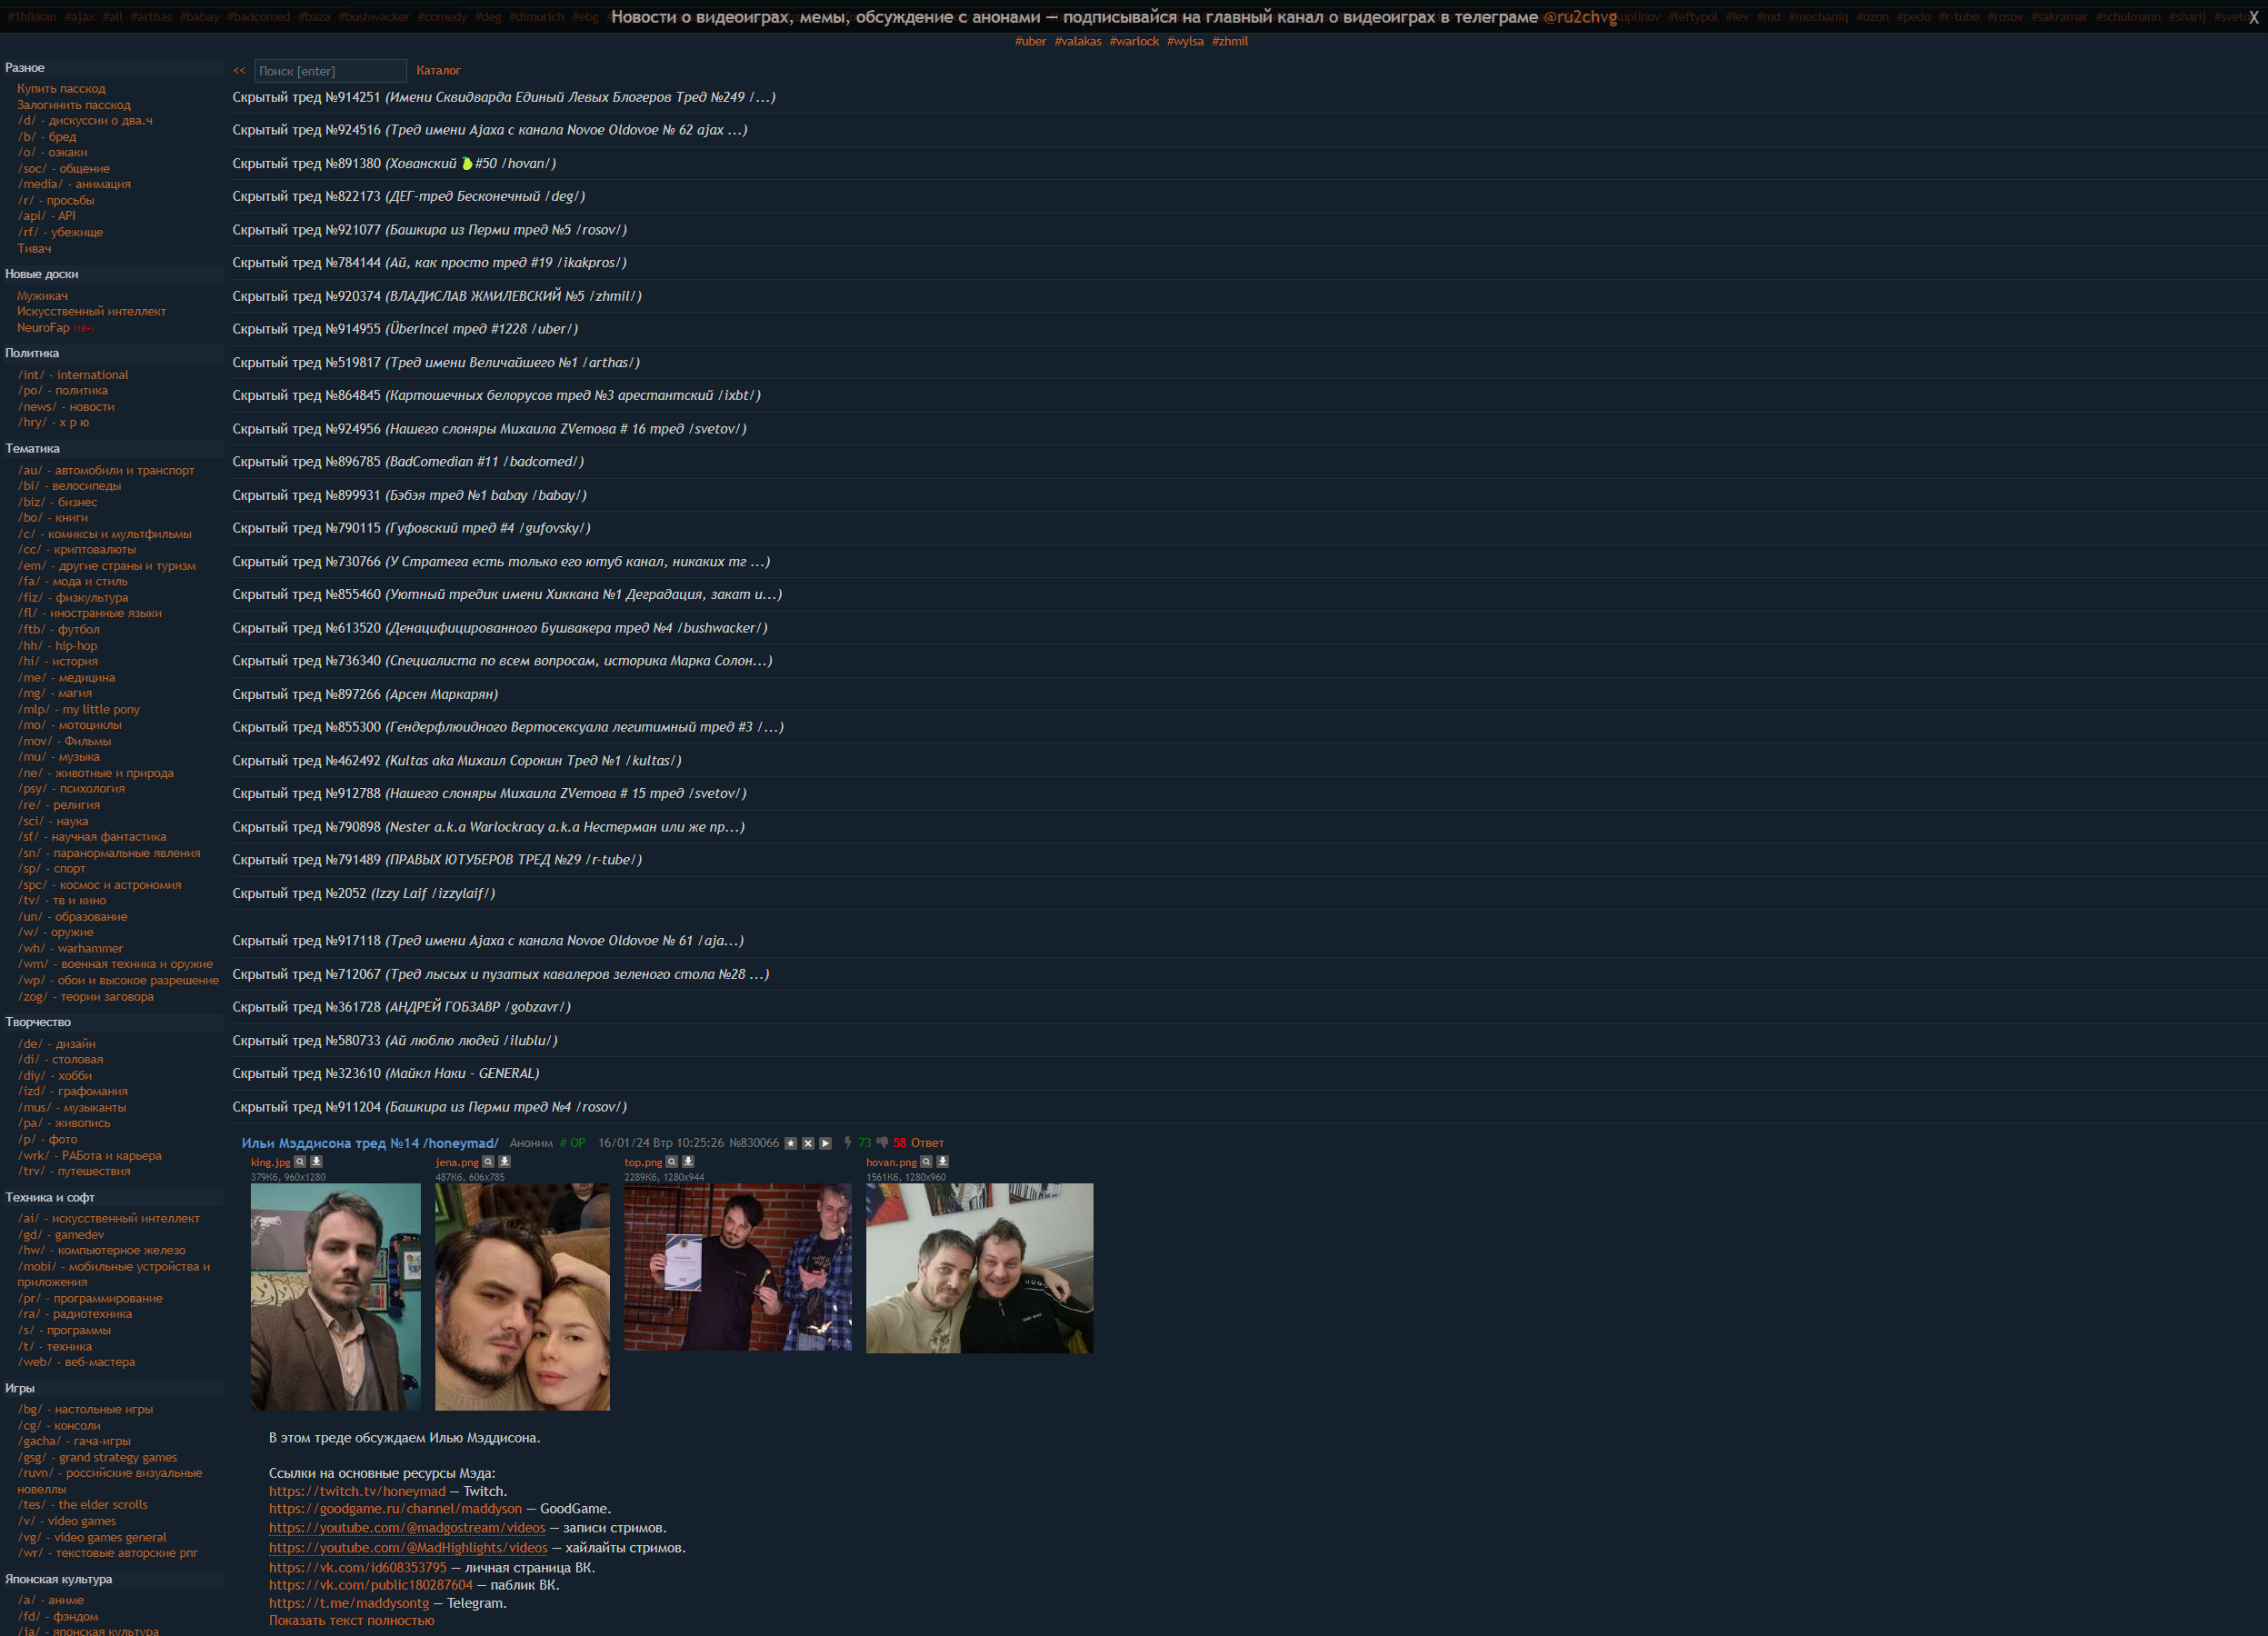Click the search magnifier icon next to king.jpg
Screen dimensions: 2268x1636
(299, 1162)
